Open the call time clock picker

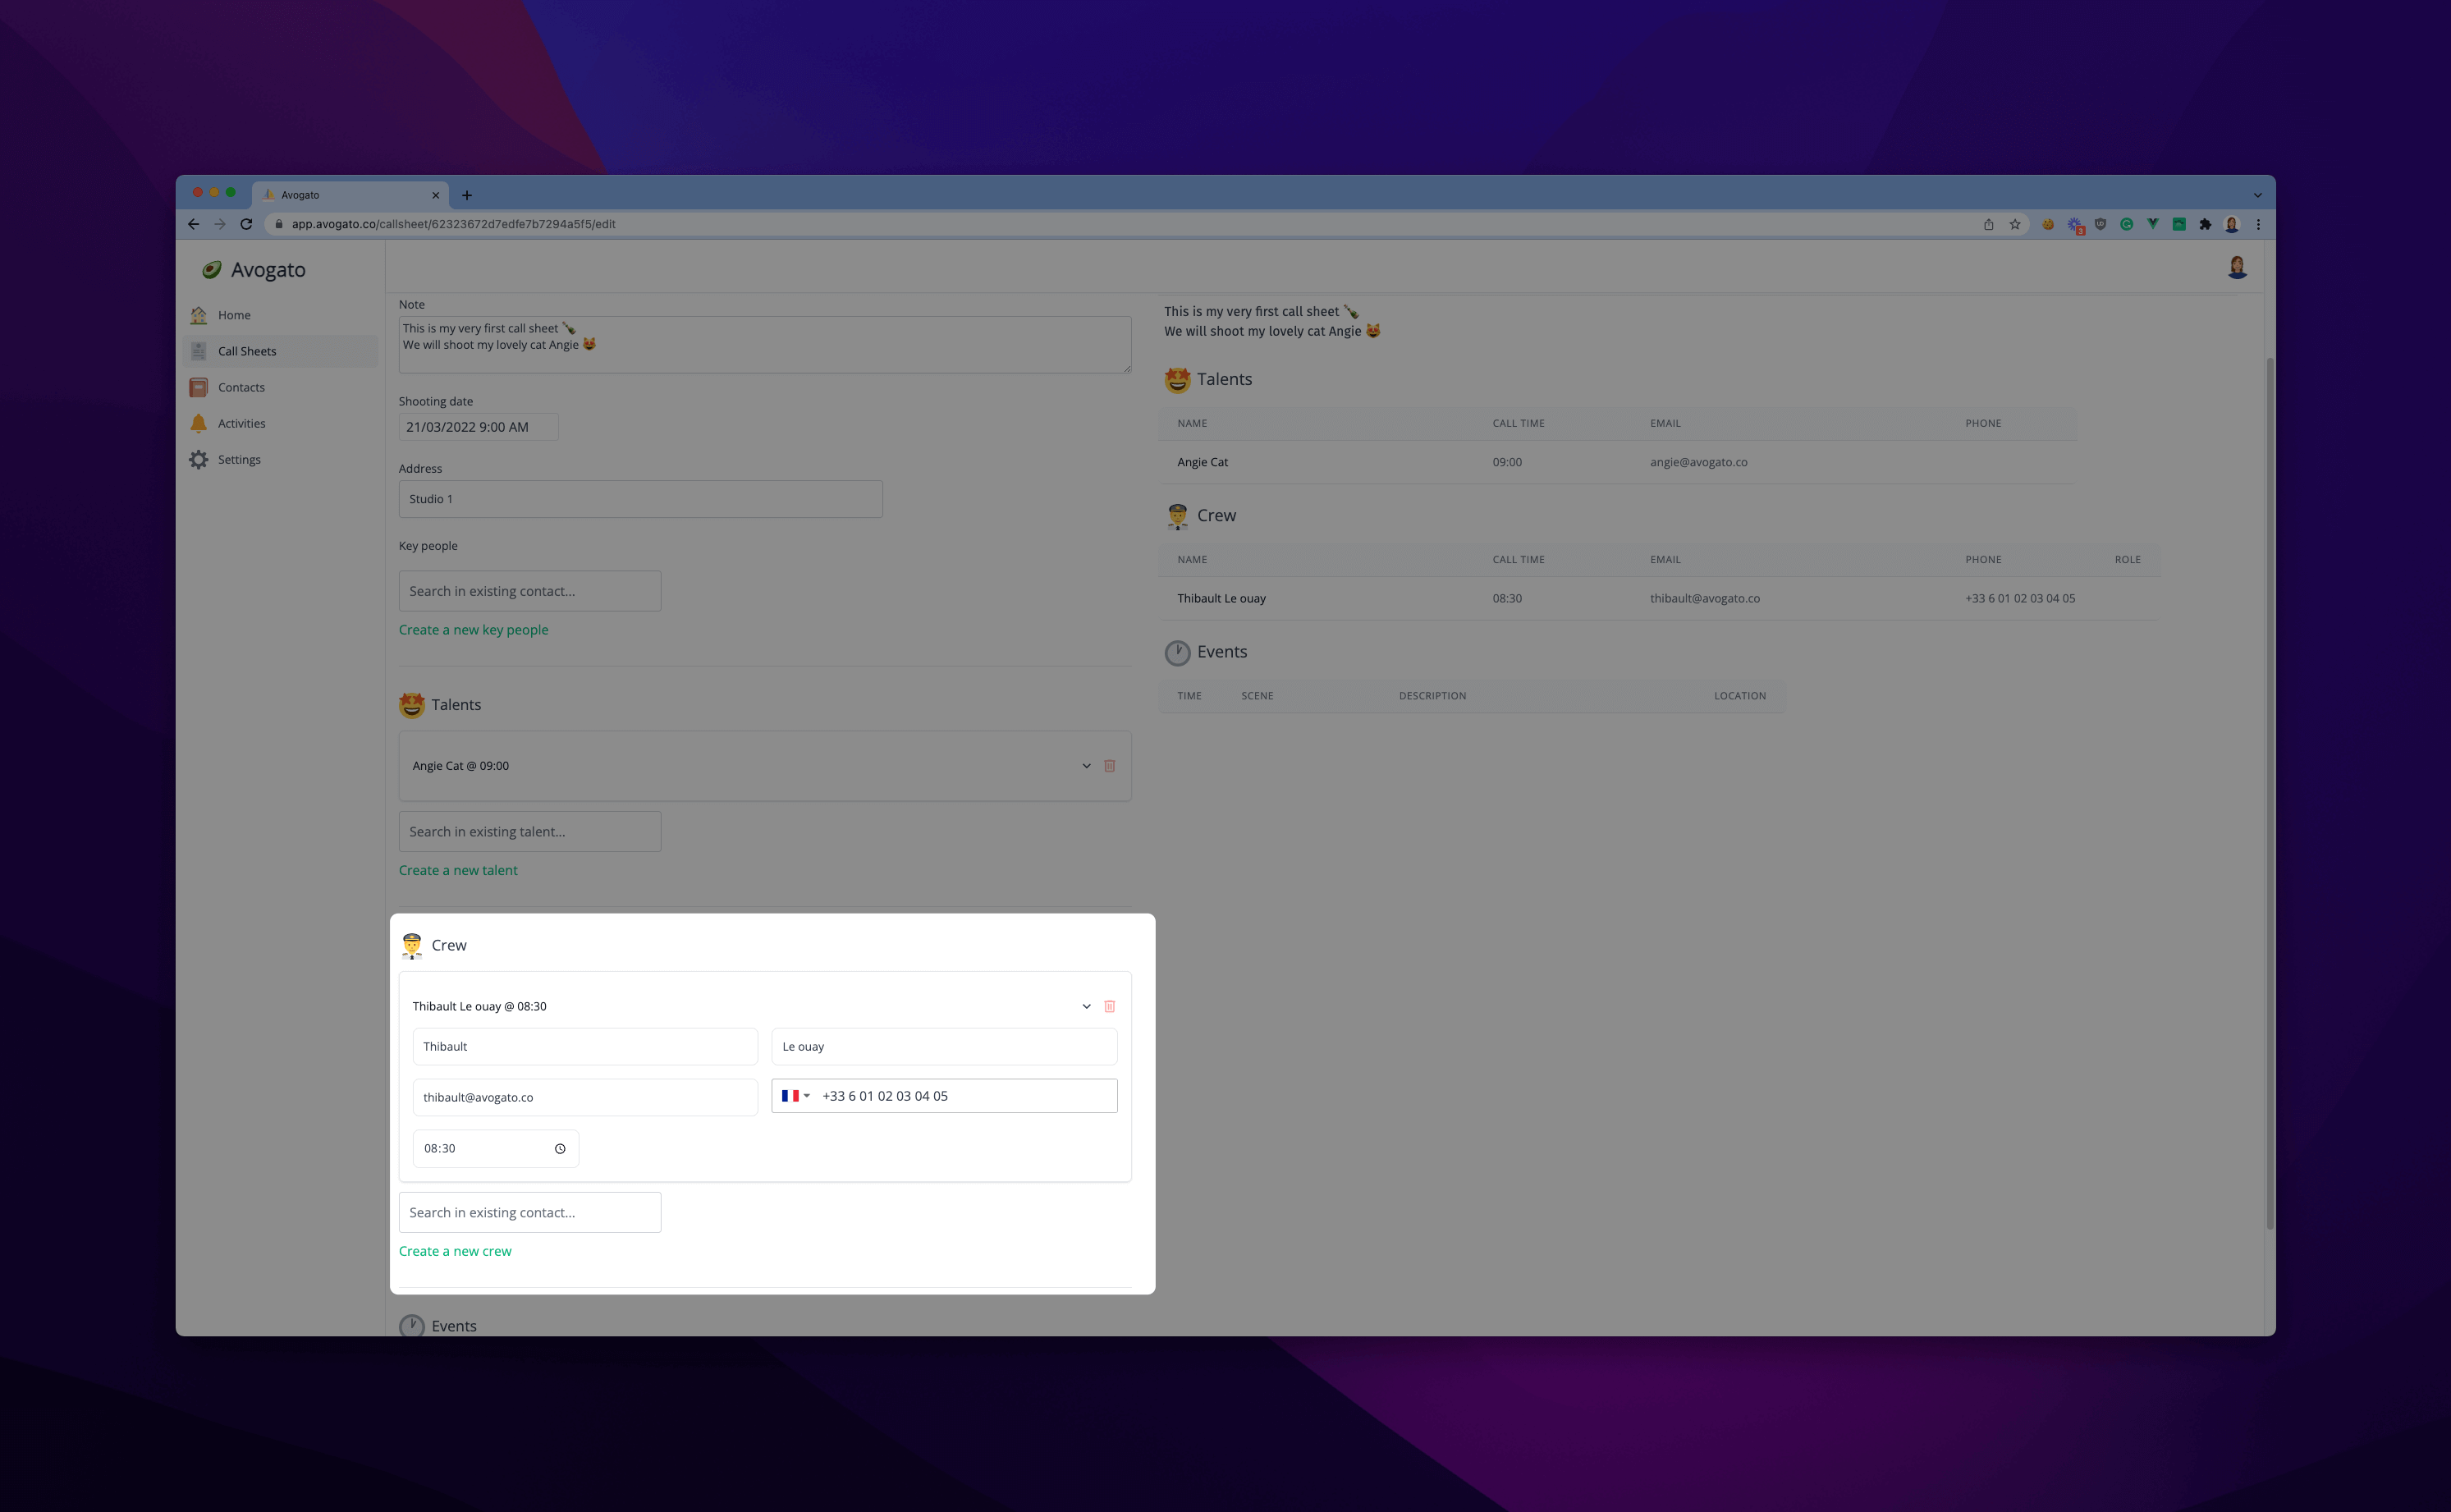tap(560, 1148)
